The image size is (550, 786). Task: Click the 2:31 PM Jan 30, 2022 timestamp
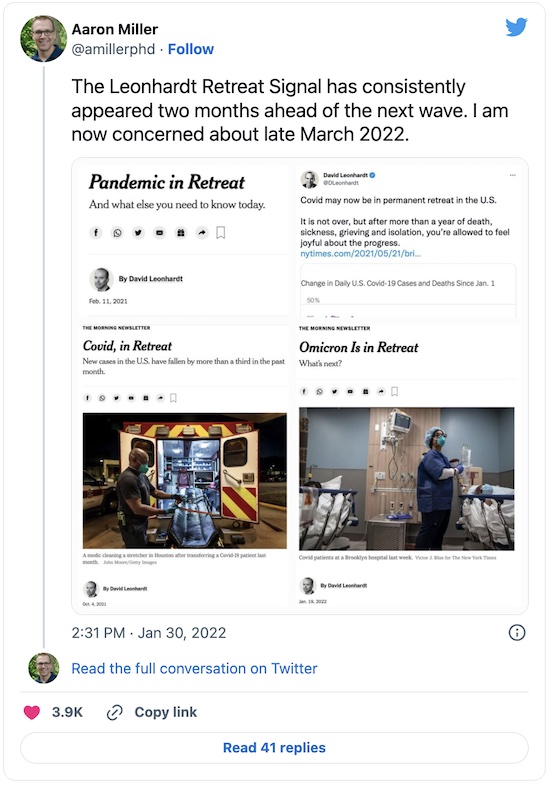pos(148,633)
